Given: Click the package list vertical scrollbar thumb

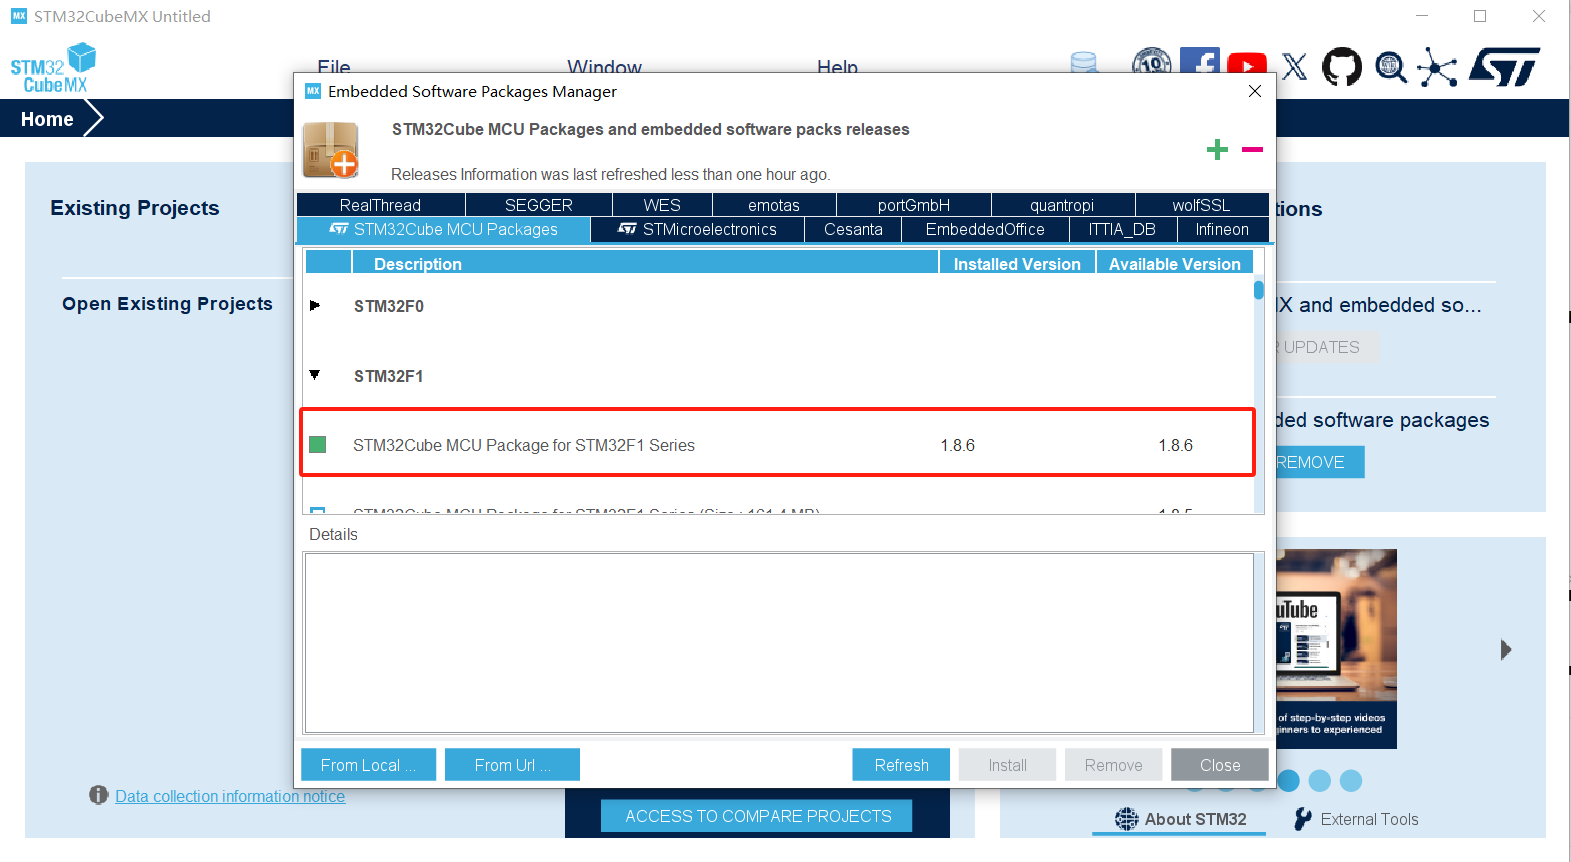Looking at the screenshot, I should pos(1259,290).
